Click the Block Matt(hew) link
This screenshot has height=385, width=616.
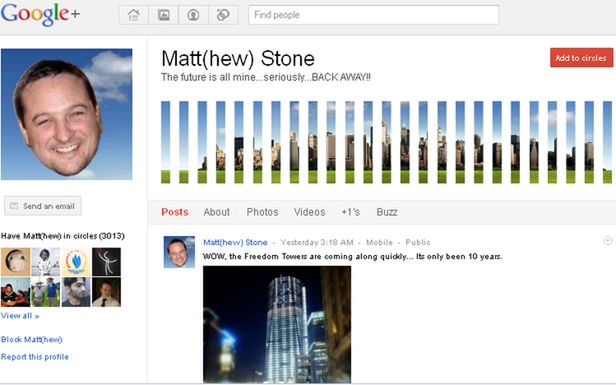point(31,339)
